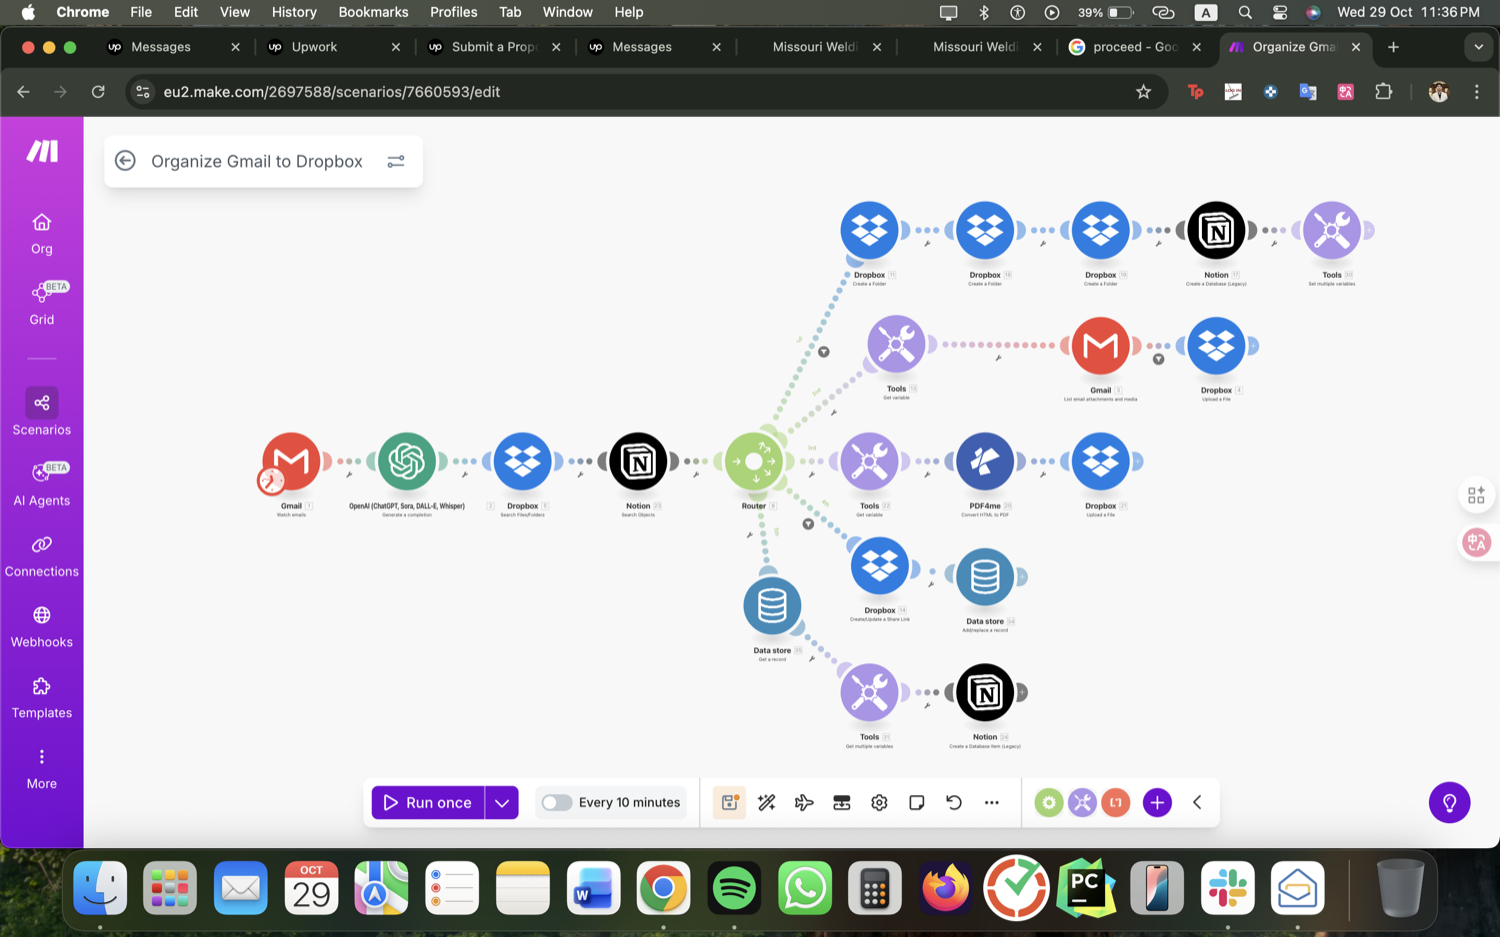
Task: Open the Notion Create a Database module
Action: pyautogui.click(x=1216, y=230)
